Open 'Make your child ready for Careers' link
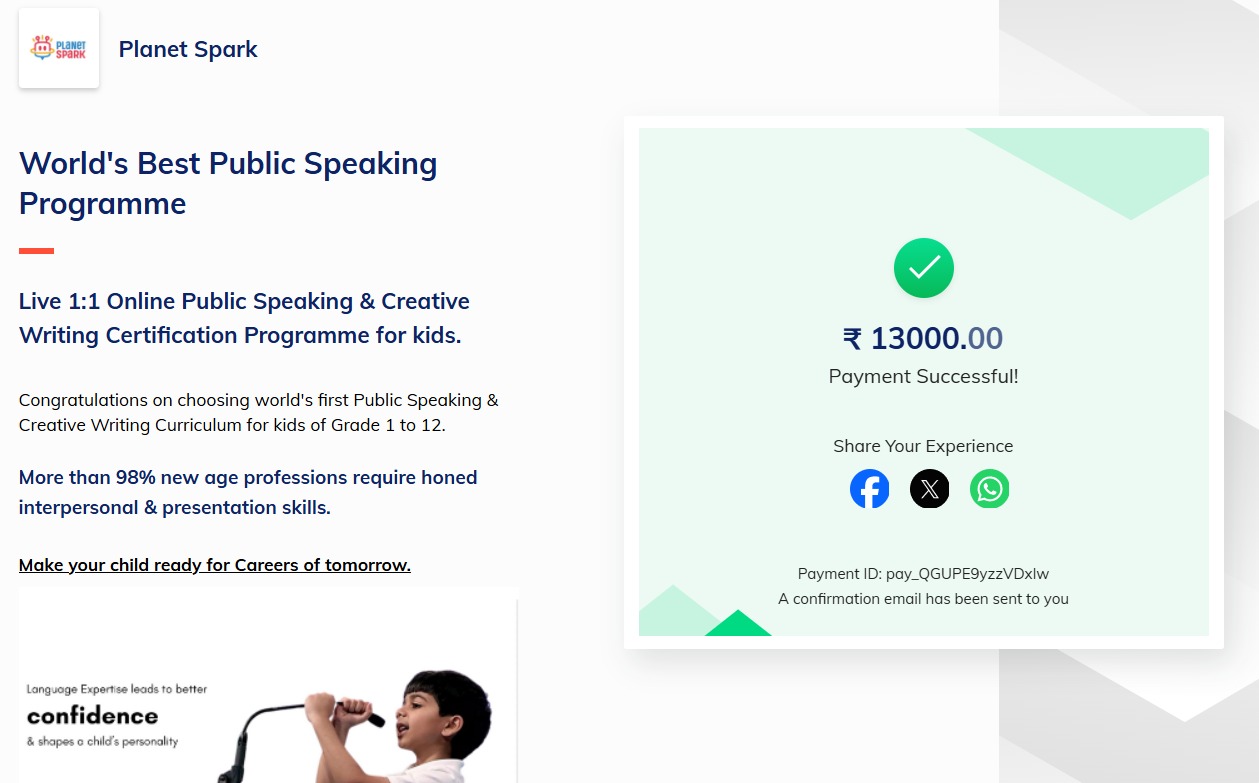 214,565
